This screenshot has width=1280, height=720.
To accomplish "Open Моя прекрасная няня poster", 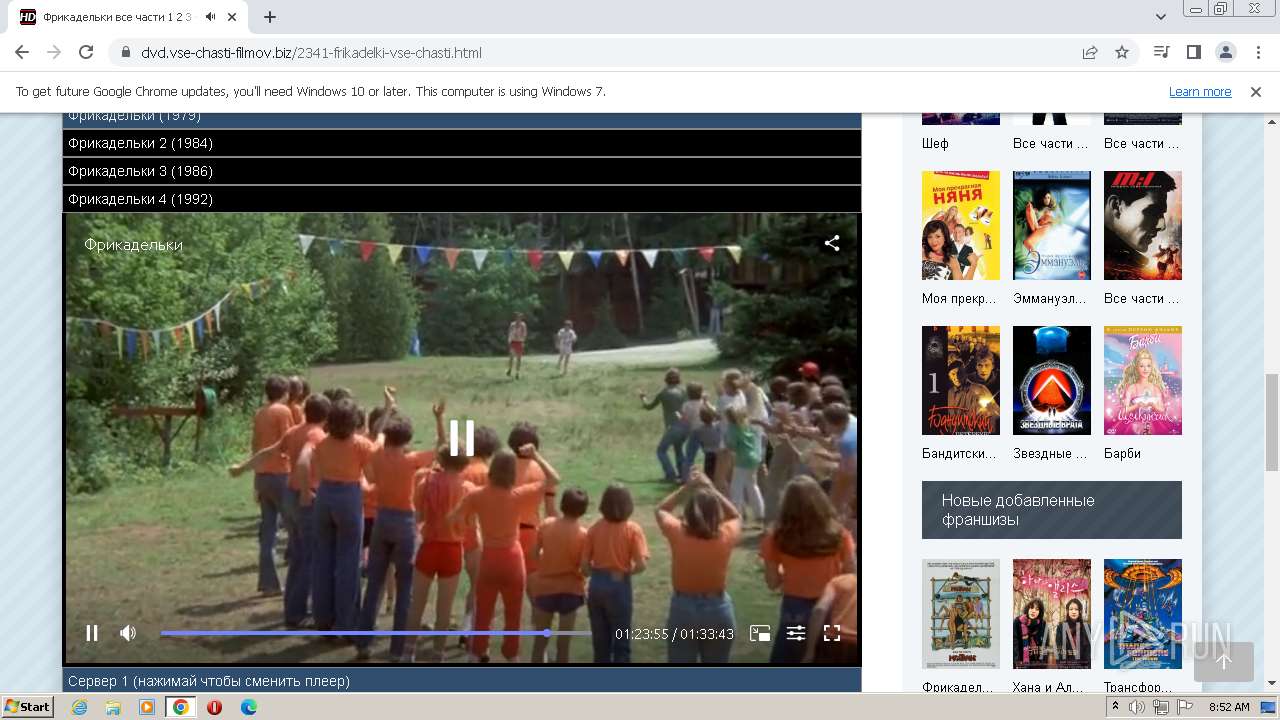I will (x=961, y=225).
